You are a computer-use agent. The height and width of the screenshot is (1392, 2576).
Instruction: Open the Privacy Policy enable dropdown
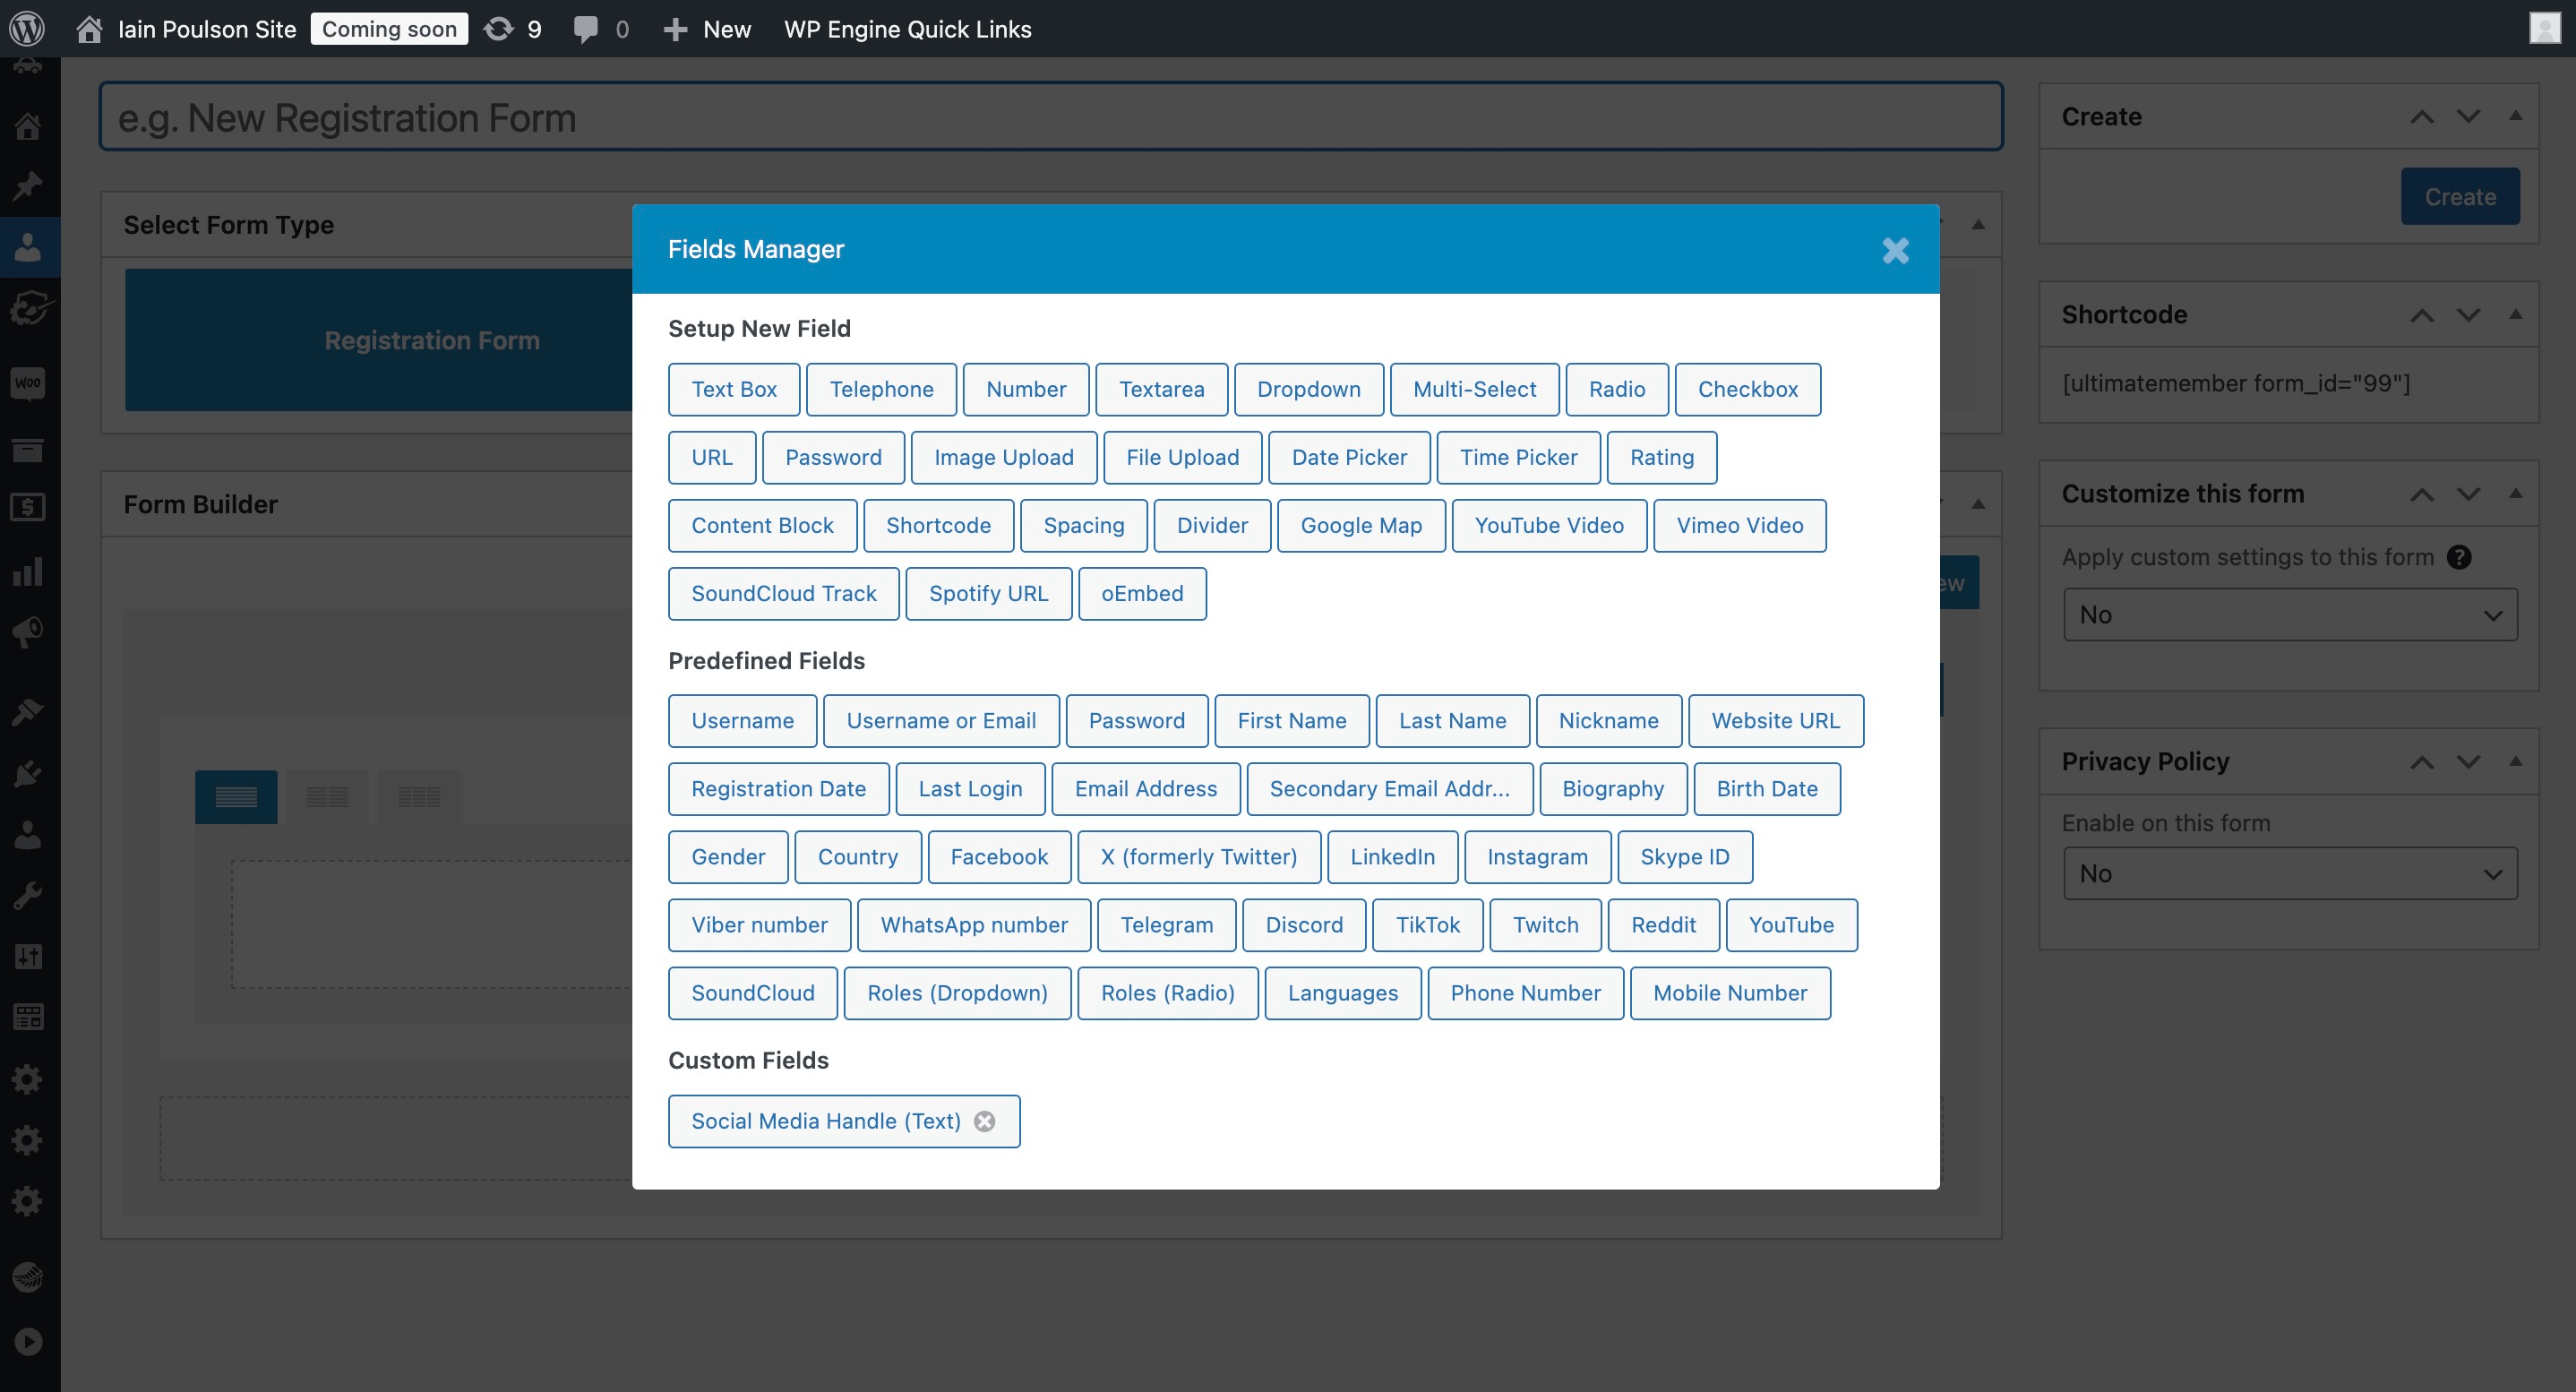[x=2290, y=874]
